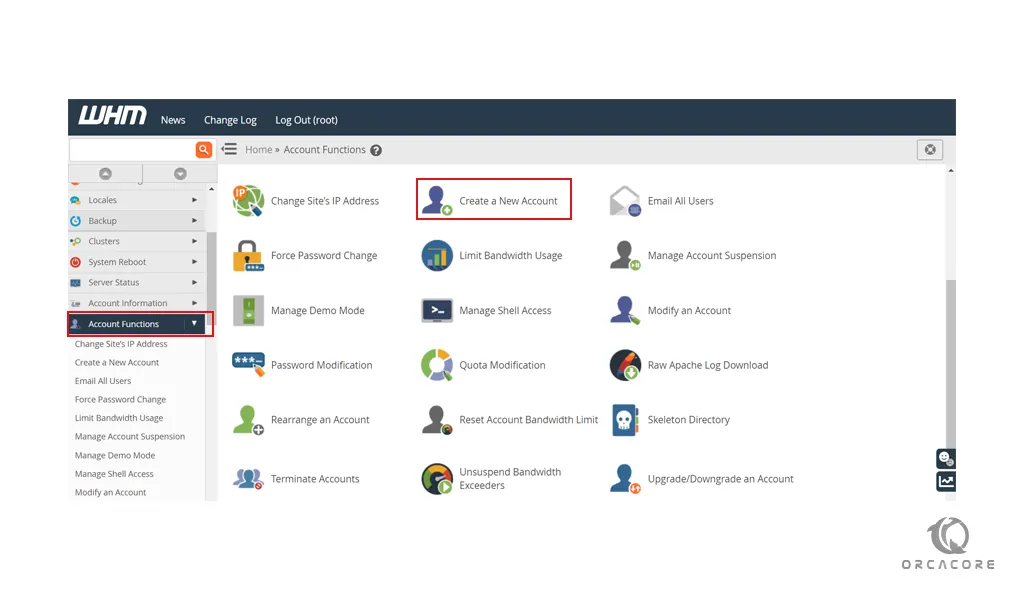
Task: Open the Change Site's IP Address globe icon
Action: pyautogui.click(x=248, y=200)
